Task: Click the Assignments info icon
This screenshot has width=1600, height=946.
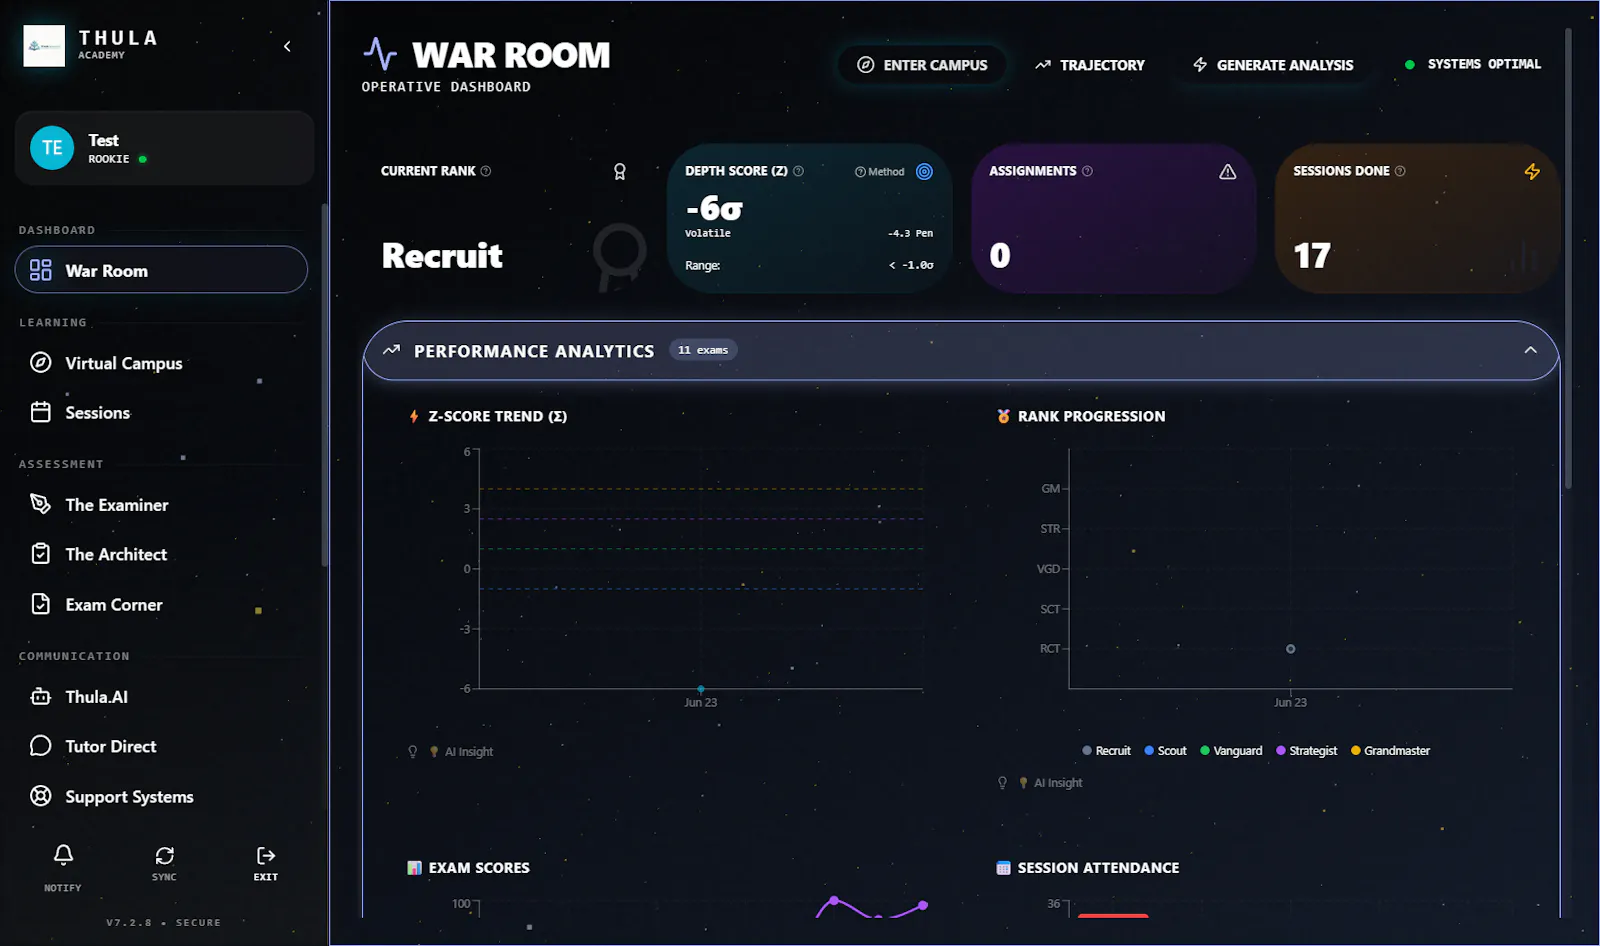Action: 1087,171
